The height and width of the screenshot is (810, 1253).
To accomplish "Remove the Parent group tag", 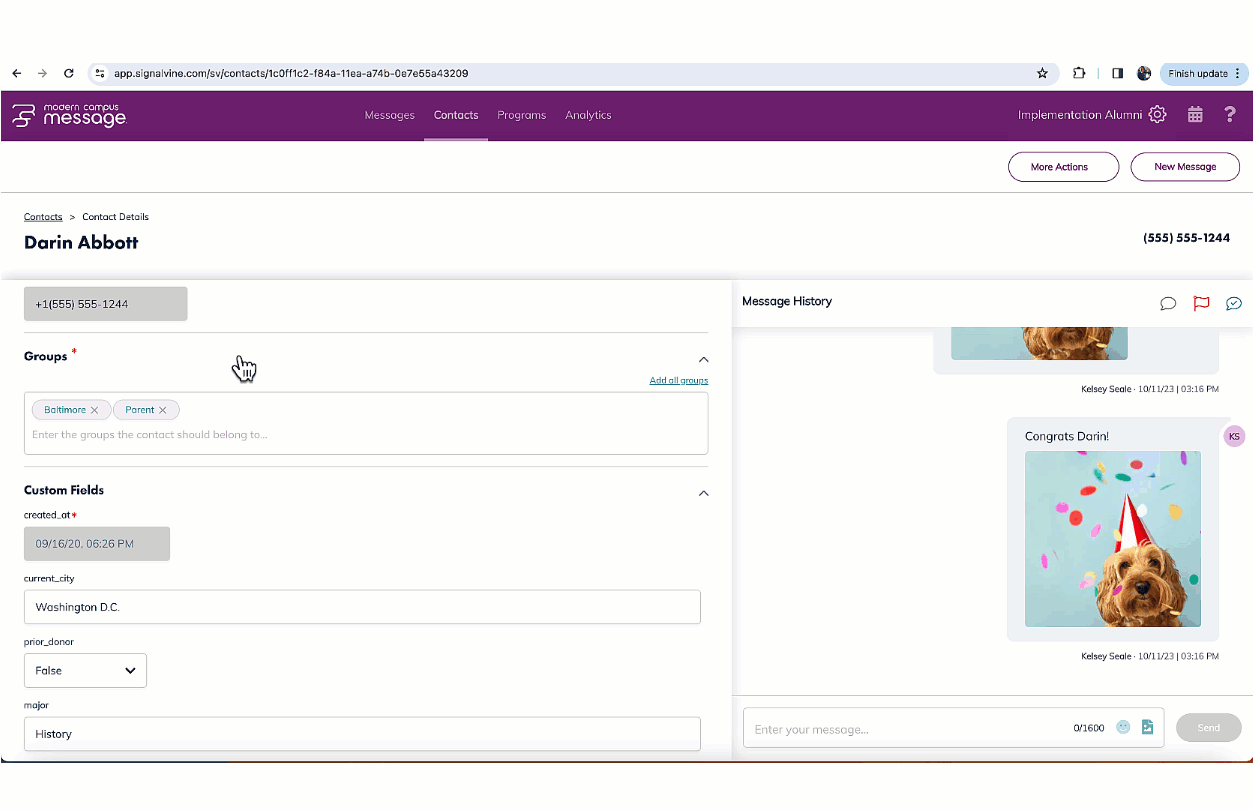I will click(162, 410).
